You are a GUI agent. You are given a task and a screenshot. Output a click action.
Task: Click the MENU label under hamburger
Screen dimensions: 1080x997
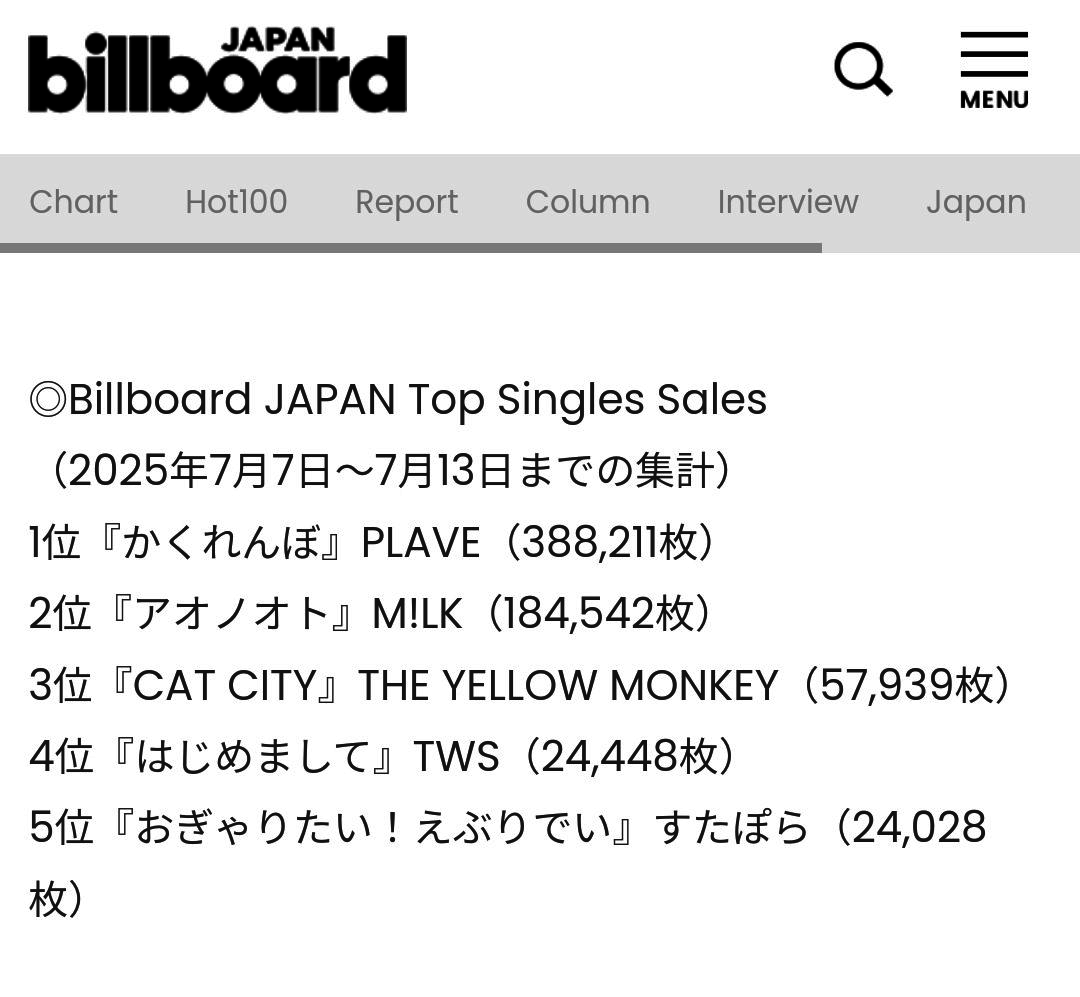(x=994, y=100)
